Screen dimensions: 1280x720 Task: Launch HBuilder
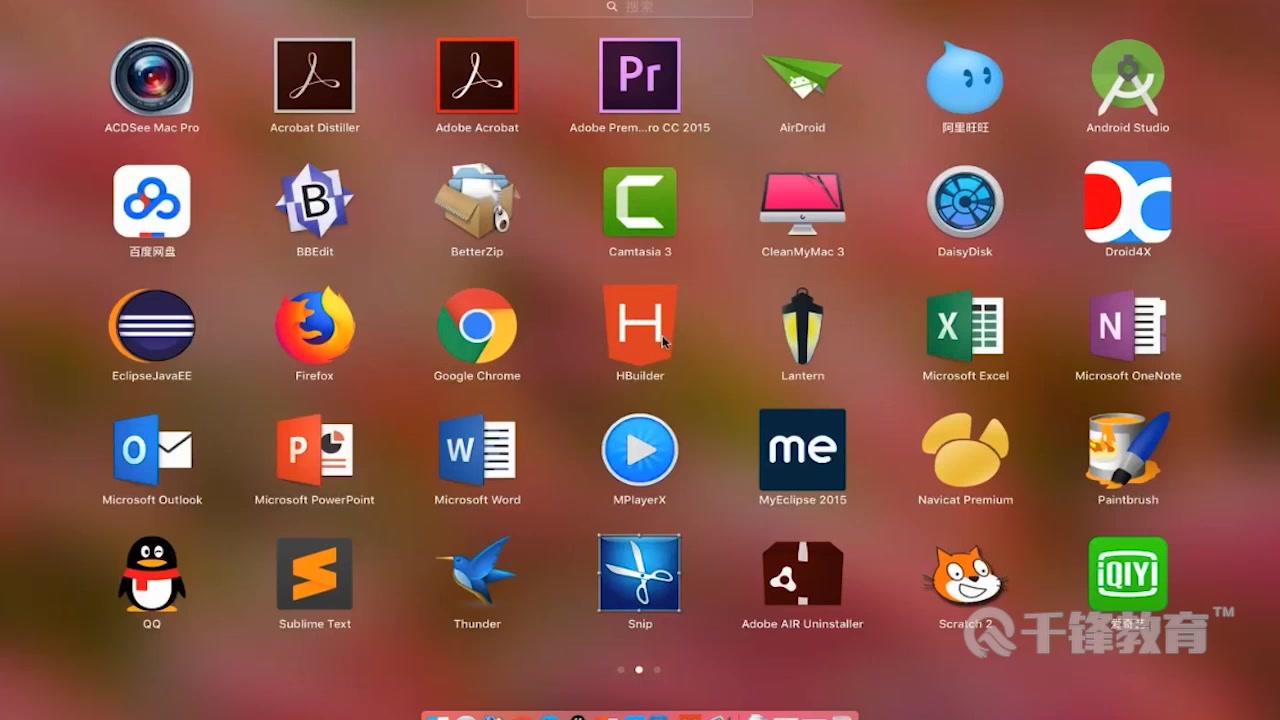pyautogui.click(x=640, y=325)
